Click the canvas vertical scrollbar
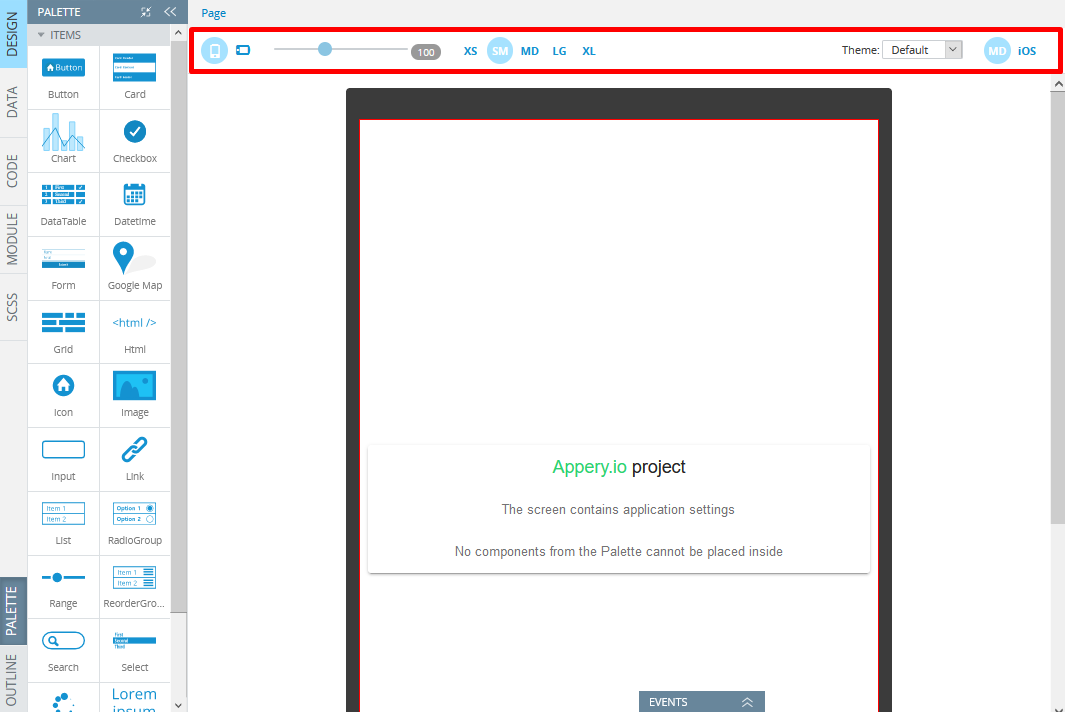Screen dimensions: 1065x712 [1058, 307]
